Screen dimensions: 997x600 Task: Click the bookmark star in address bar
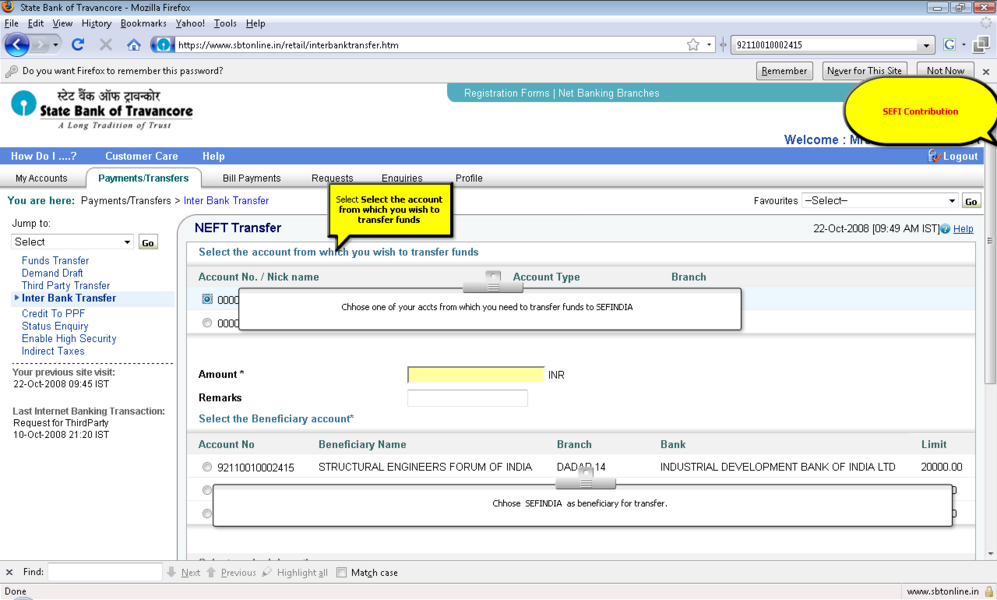693,45
